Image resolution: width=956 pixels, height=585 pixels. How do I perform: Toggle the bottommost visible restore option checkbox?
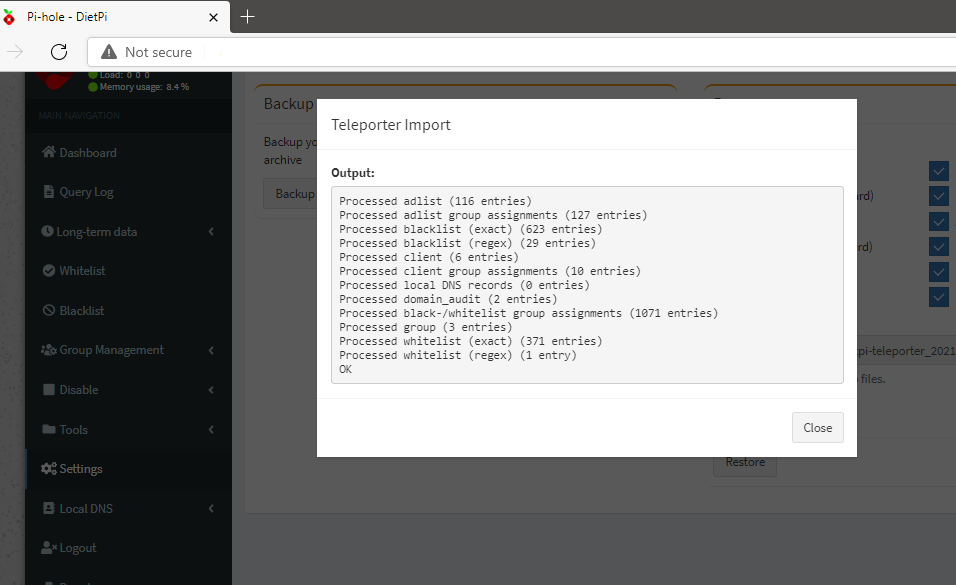coord(939,297)
